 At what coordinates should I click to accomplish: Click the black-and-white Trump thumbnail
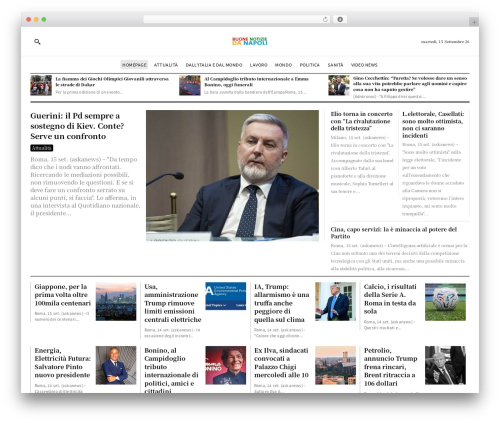coord(445,365)
